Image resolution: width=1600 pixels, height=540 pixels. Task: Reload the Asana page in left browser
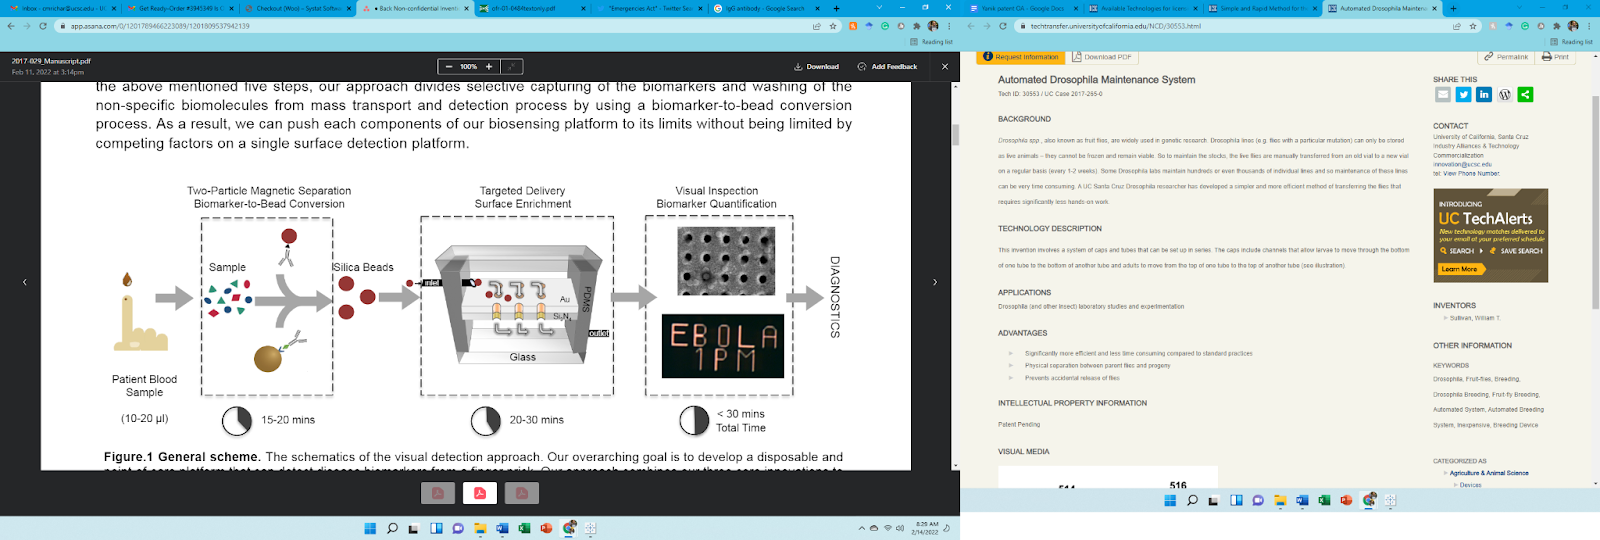coord(43,26)
